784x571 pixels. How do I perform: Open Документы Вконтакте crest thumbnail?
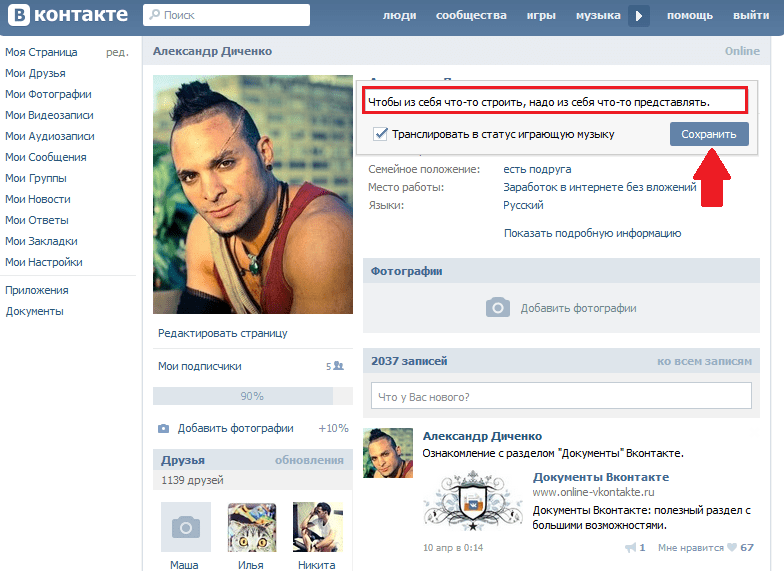(x=472, y=500)
